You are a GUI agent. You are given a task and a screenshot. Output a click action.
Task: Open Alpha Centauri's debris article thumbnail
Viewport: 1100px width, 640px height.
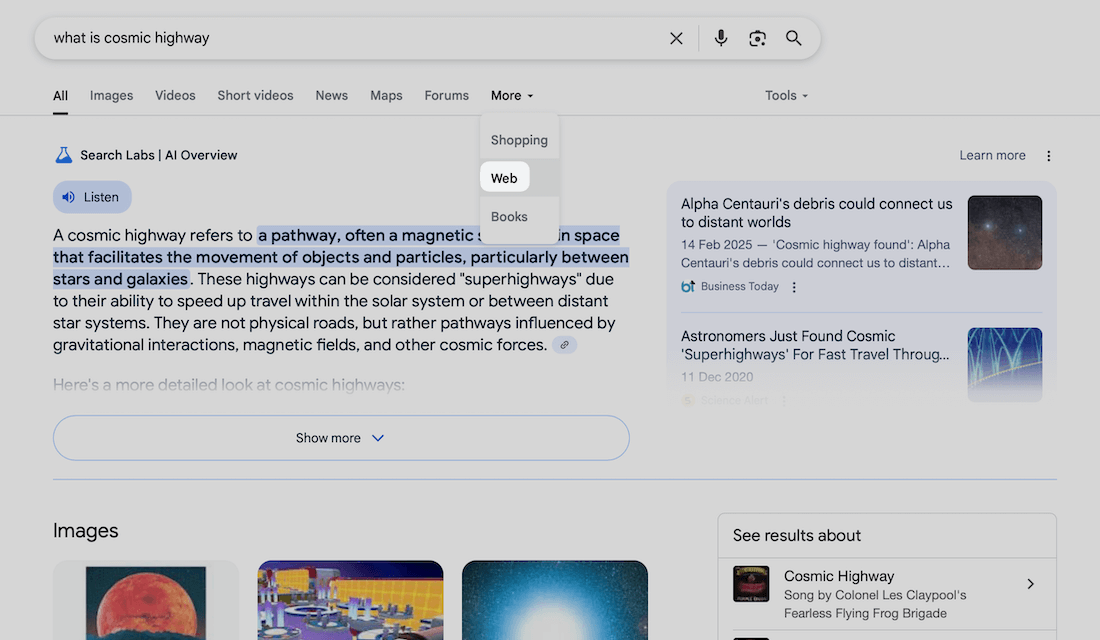click(1004, 233)
